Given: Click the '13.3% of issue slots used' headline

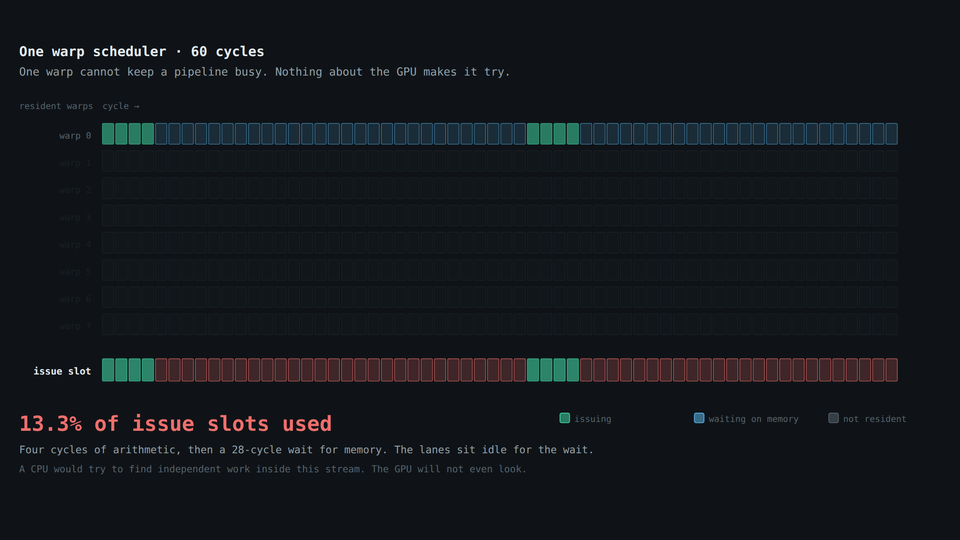Looking at the screenshot, I should [x=175, y=423].
